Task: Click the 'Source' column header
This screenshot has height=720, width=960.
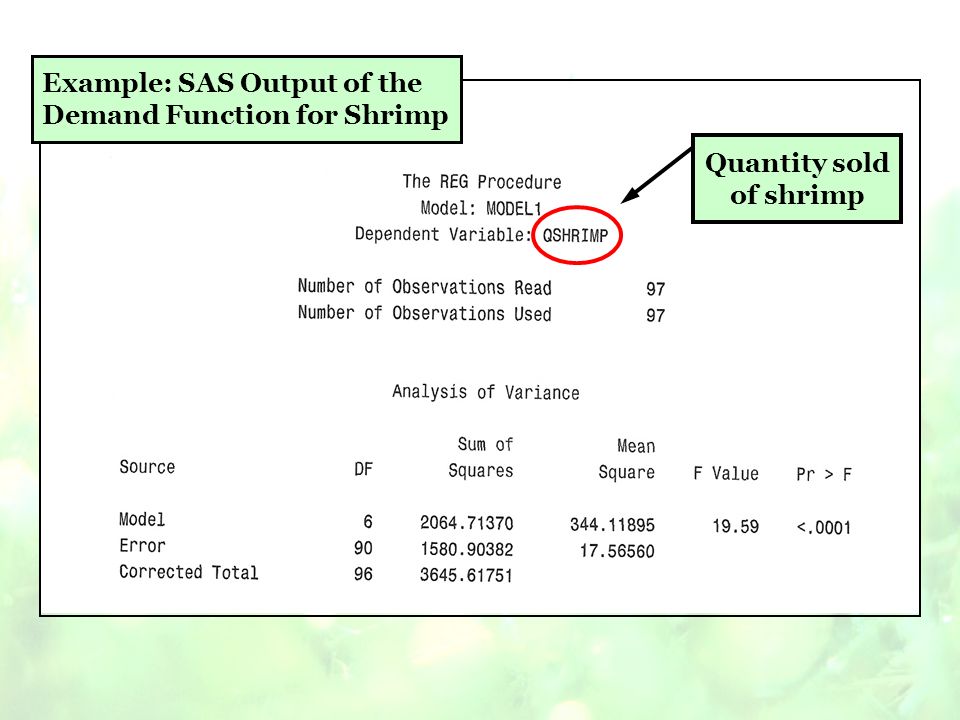Action: tap(147, 467)
